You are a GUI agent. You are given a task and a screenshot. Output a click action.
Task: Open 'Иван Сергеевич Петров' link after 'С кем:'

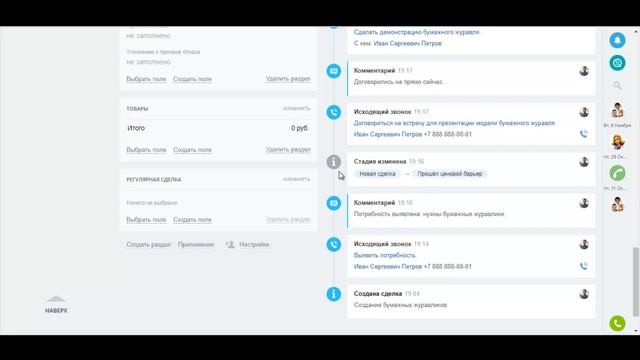408,43
